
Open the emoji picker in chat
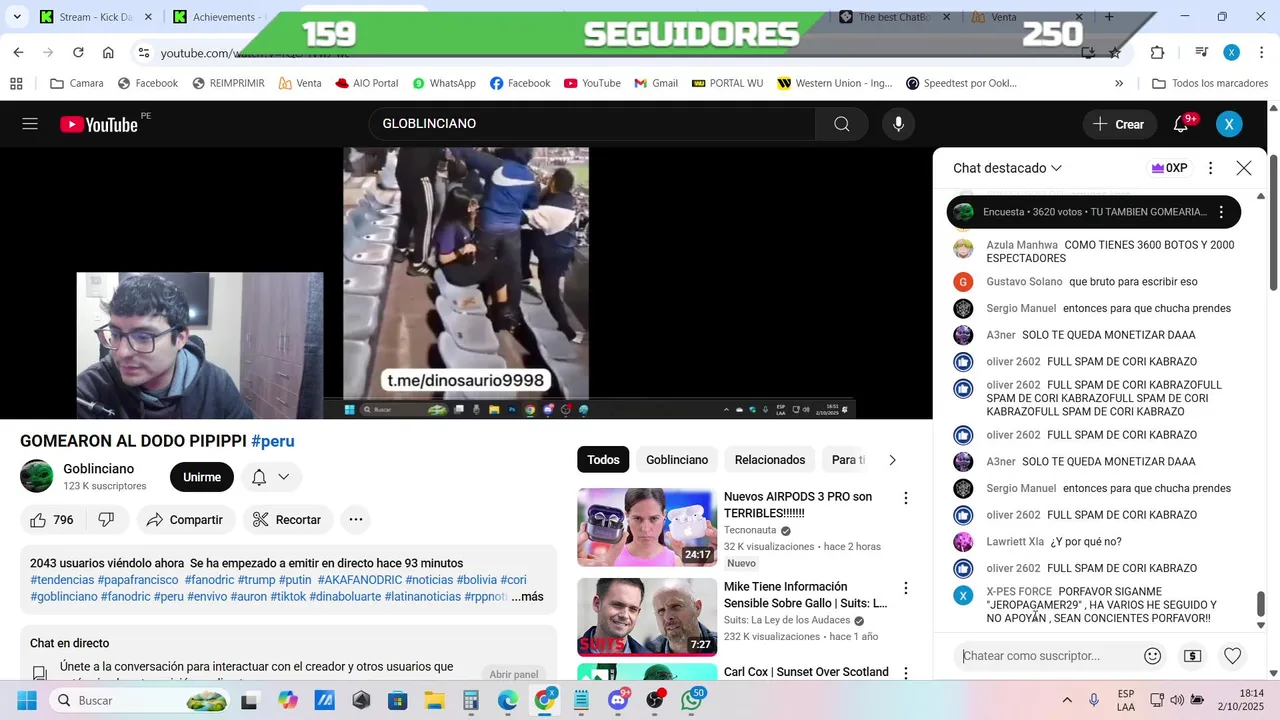click(1152, 656)
